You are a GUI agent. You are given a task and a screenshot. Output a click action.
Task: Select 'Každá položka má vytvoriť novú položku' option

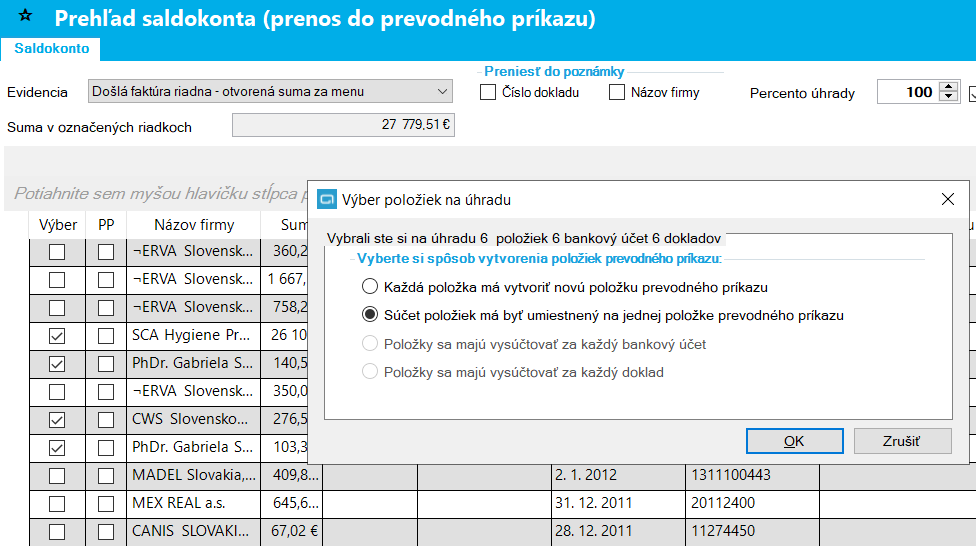click(x=370, y=286)
